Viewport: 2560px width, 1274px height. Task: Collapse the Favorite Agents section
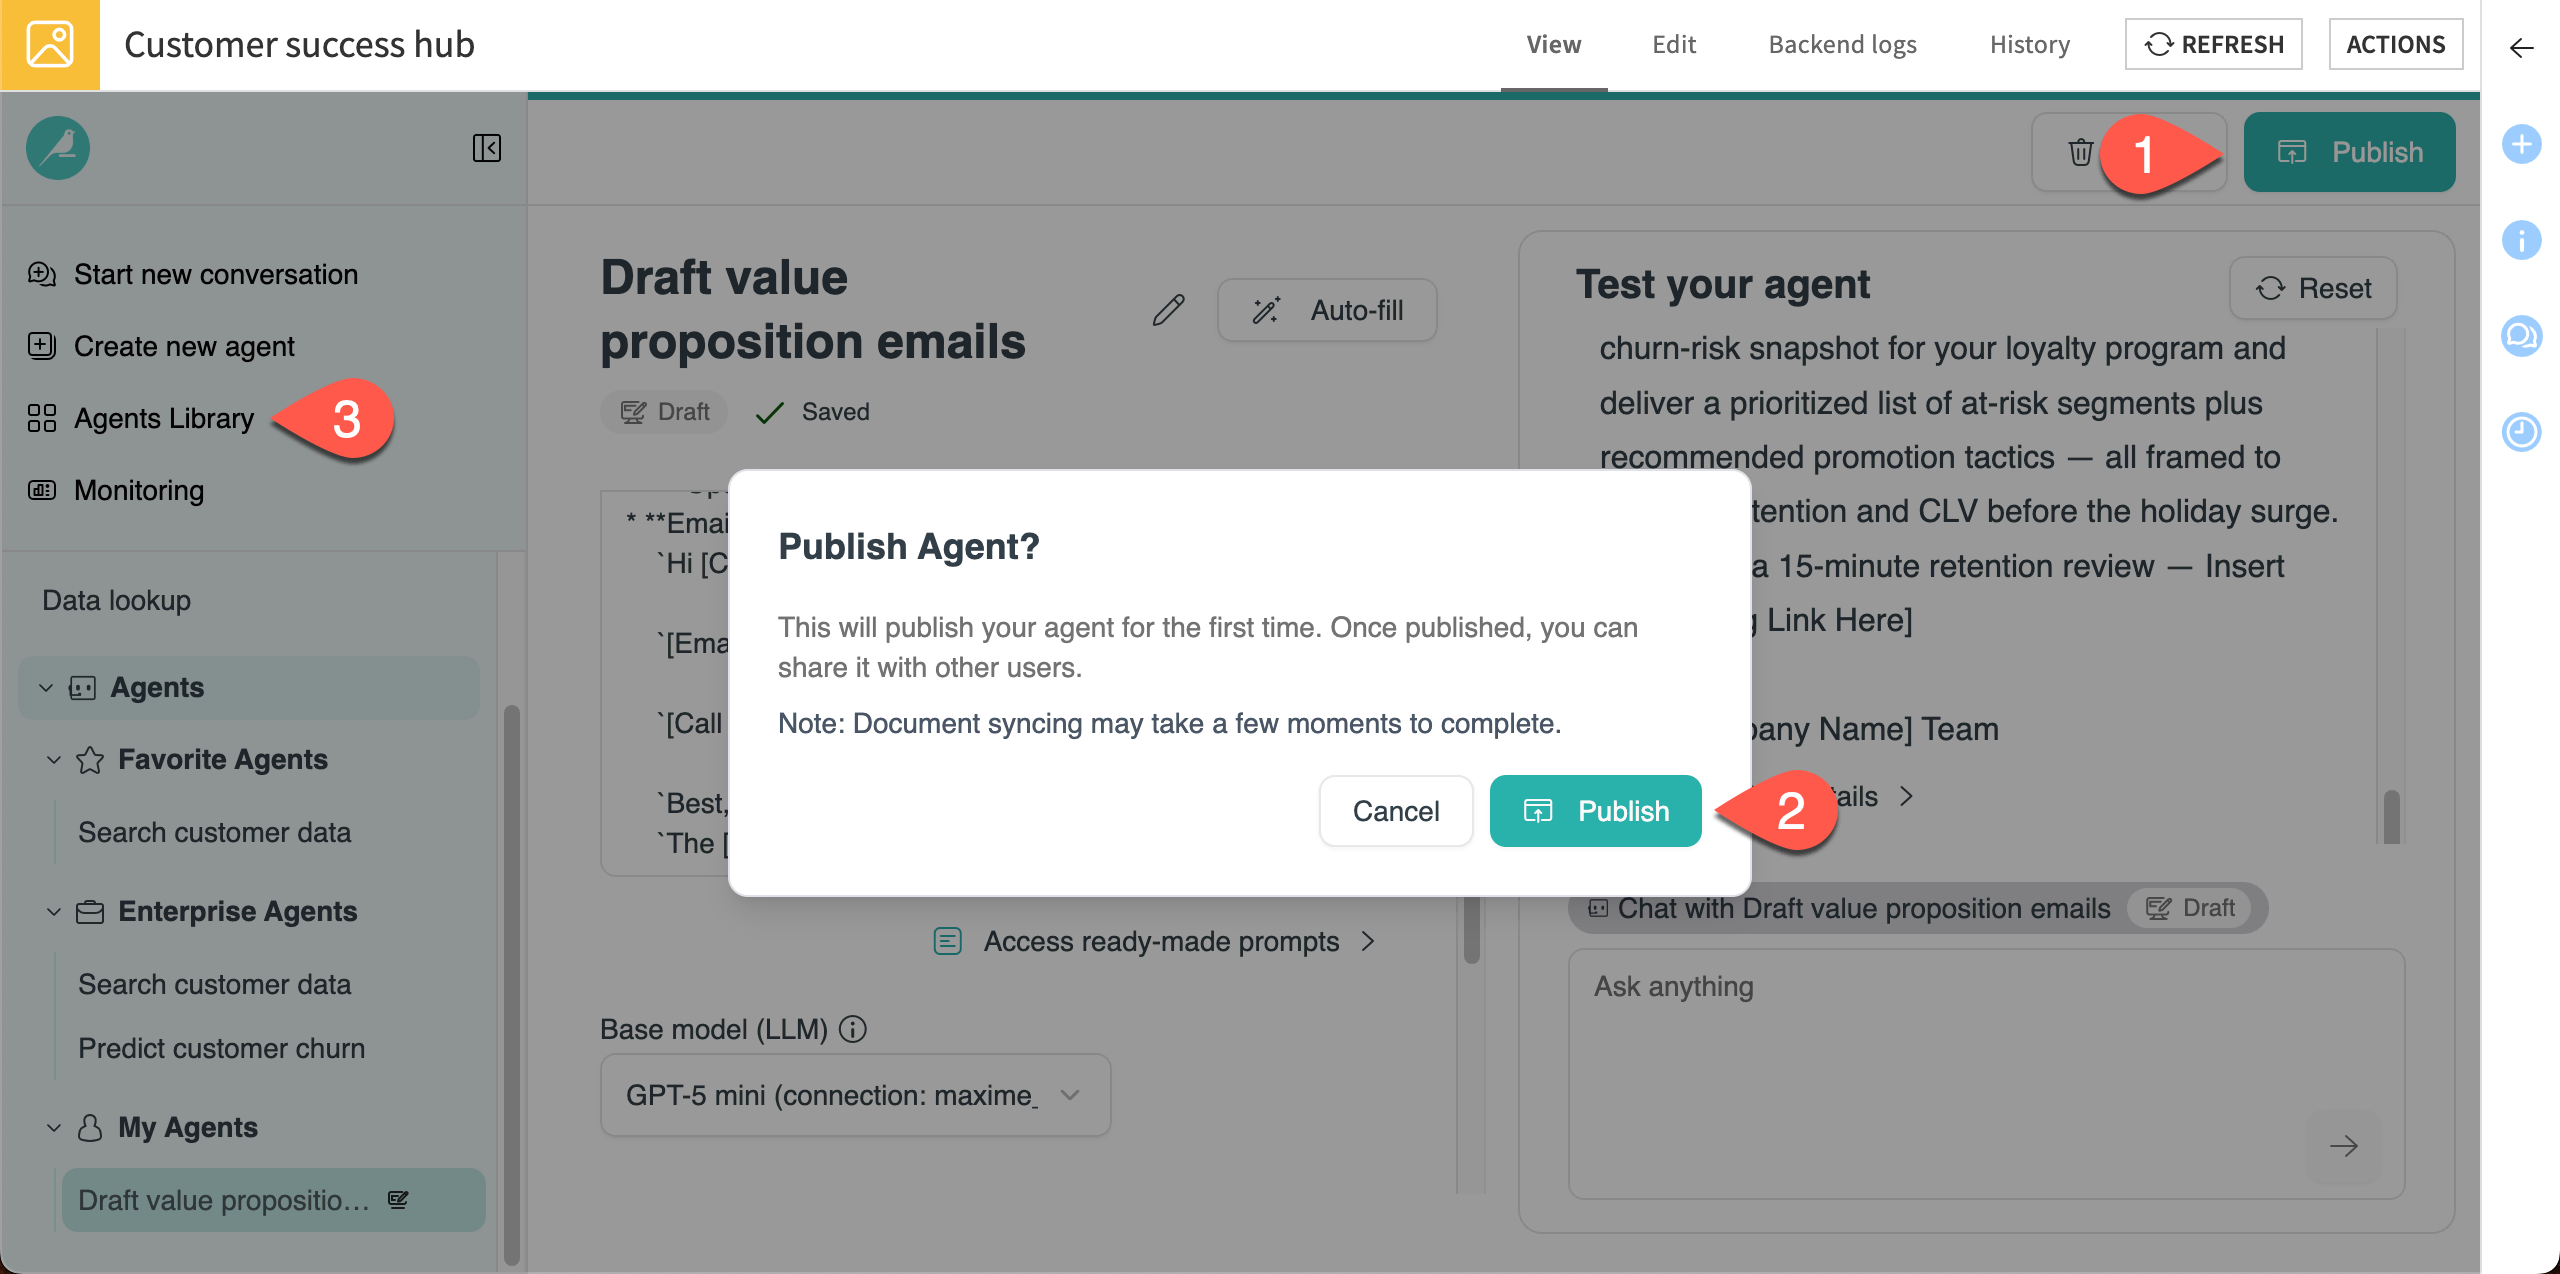54,760
